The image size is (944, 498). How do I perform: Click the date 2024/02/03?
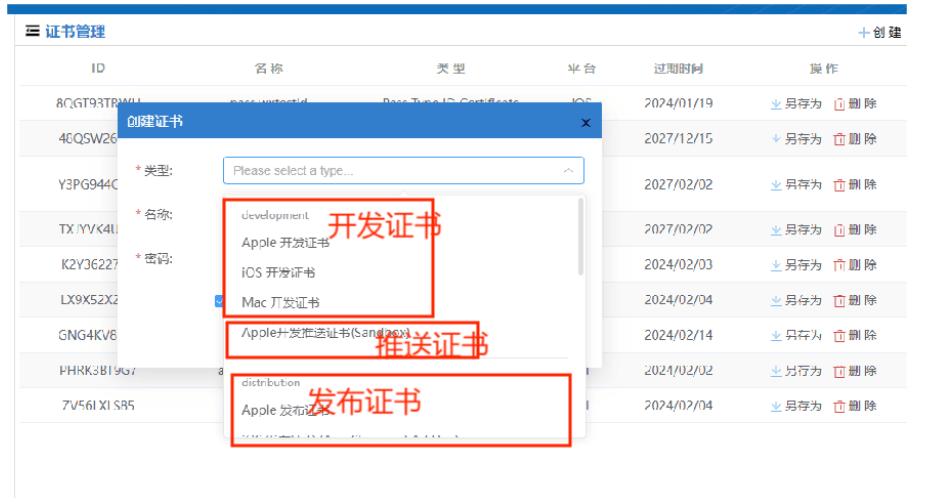coord(678,265)
